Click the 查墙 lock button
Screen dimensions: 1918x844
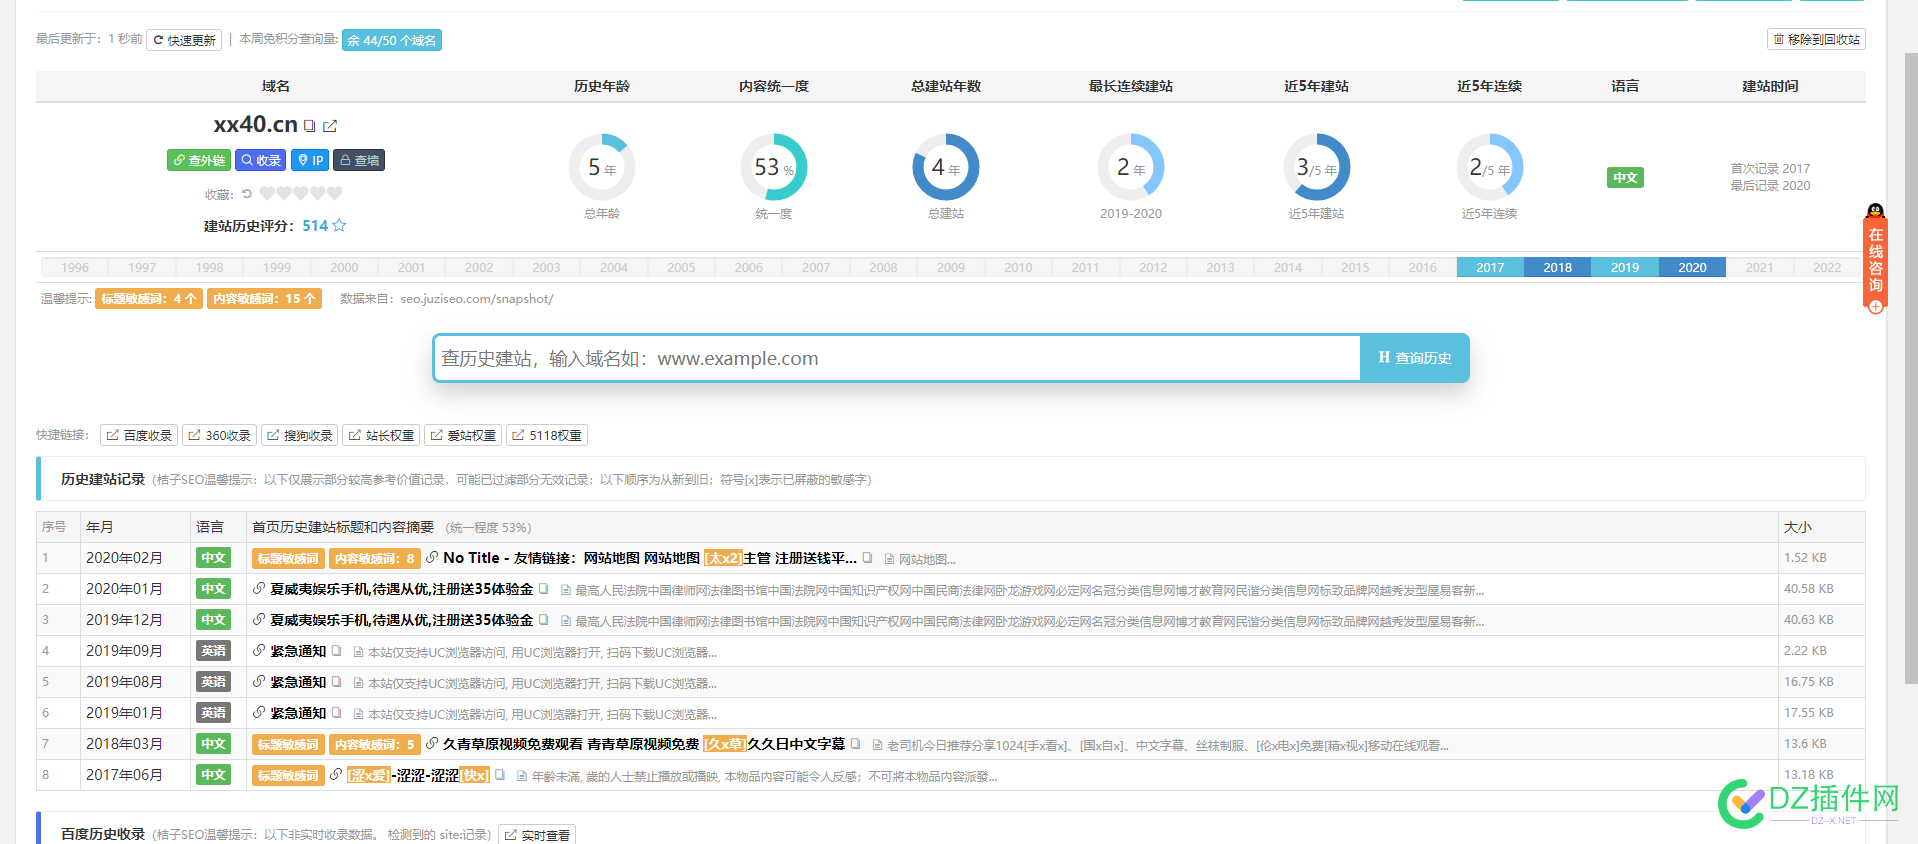[x=359, y=160]
